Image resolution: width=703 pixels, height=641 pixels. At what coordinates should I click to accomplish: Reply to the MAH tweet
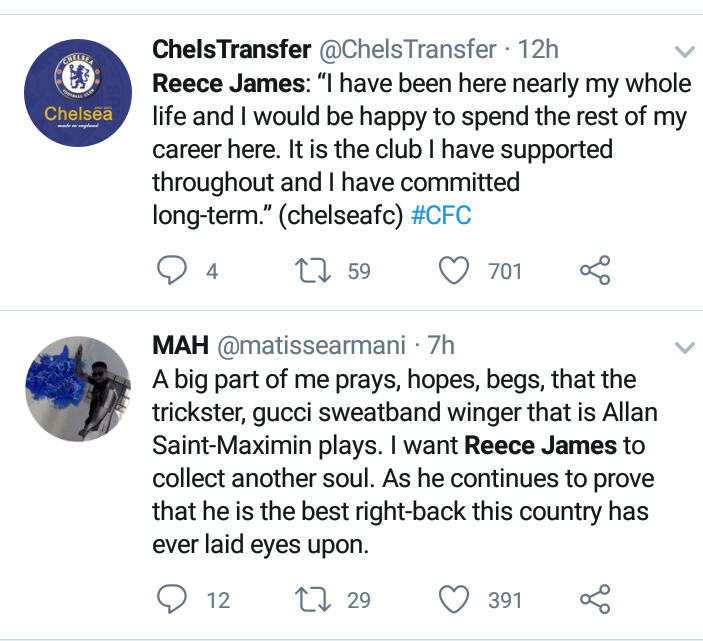click(x=173, y=599)
